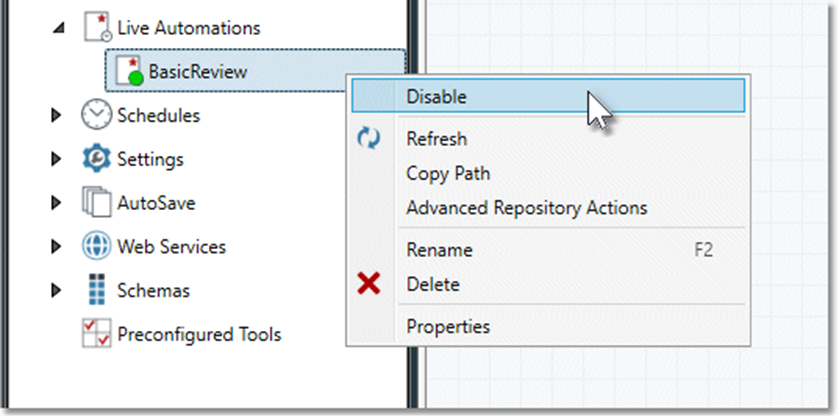Click the AutoSave stacked pages icon
The height and width of the screenshot is (419, 839).
[96, 203]
